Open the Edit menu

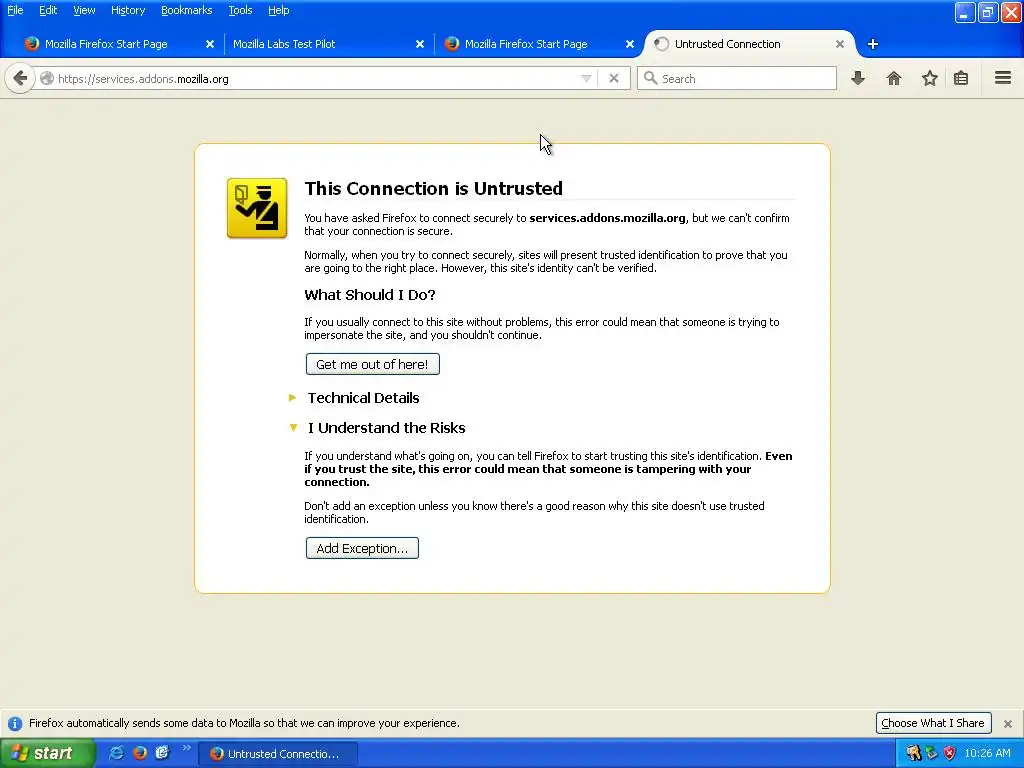tap(48, 10)
